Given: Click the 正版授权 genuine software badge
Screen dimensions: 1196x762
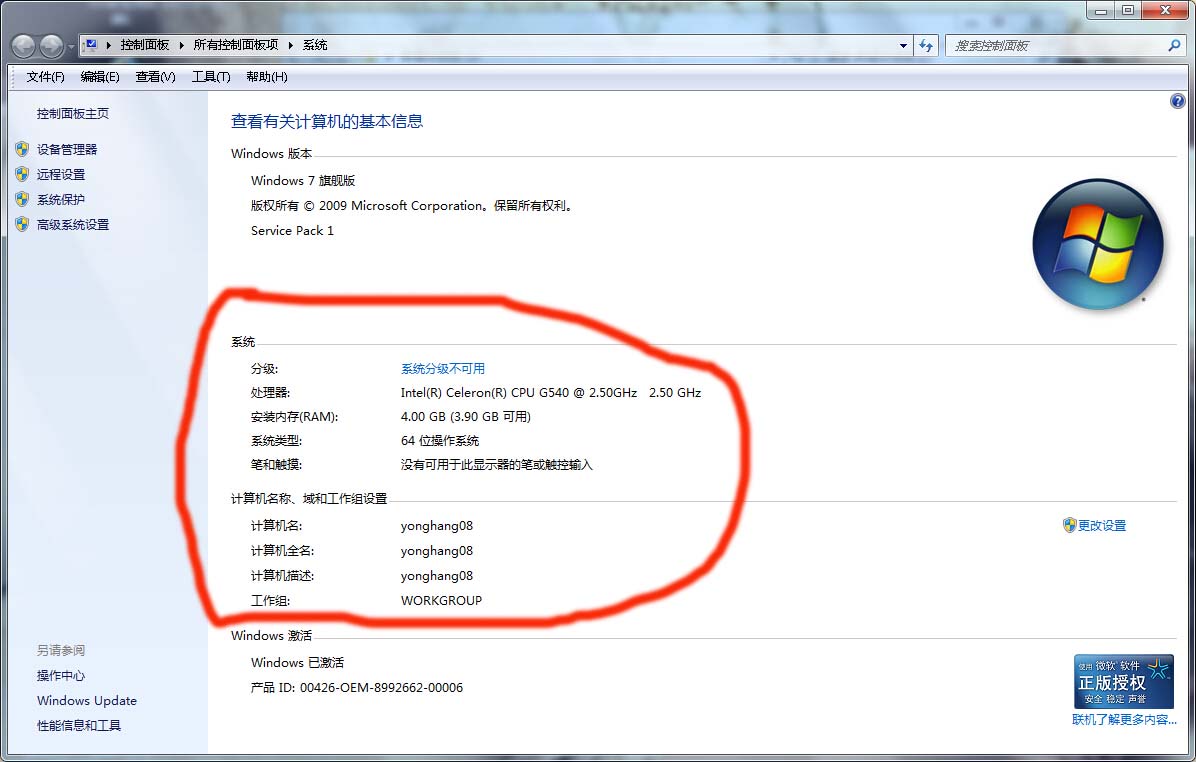Looking at the screenshot, I should [1124, 682].
